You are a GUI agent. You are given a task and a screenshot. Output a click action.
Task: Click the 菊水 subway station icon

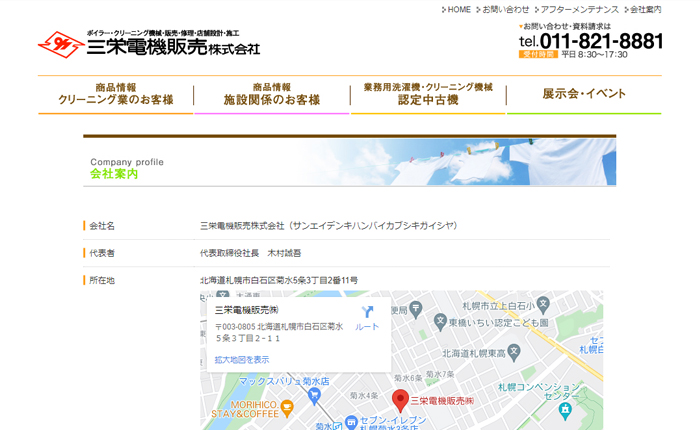click(x=338, y=426)
